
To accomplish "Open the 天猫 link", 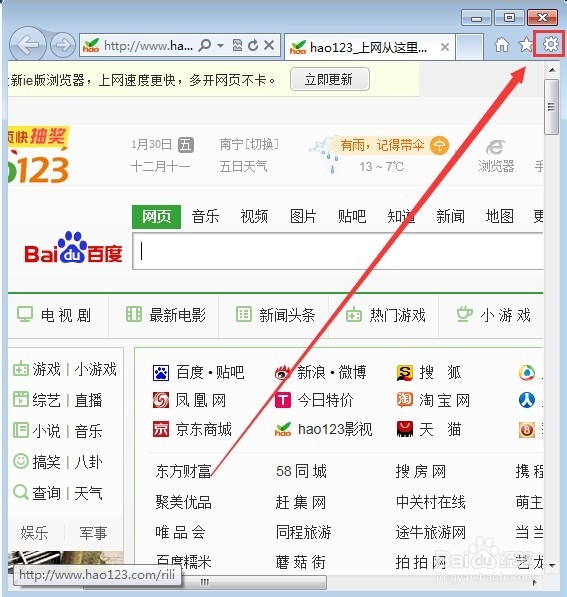I will pyautogui.click(x=440, y=429).
